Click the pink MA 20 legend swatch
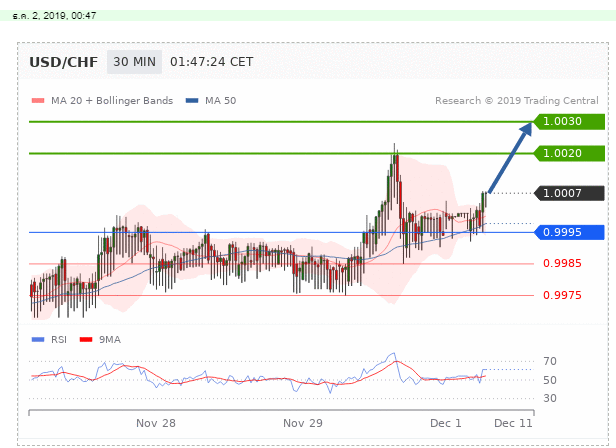This screenshot has height=448, width=616. pos(38,101)
